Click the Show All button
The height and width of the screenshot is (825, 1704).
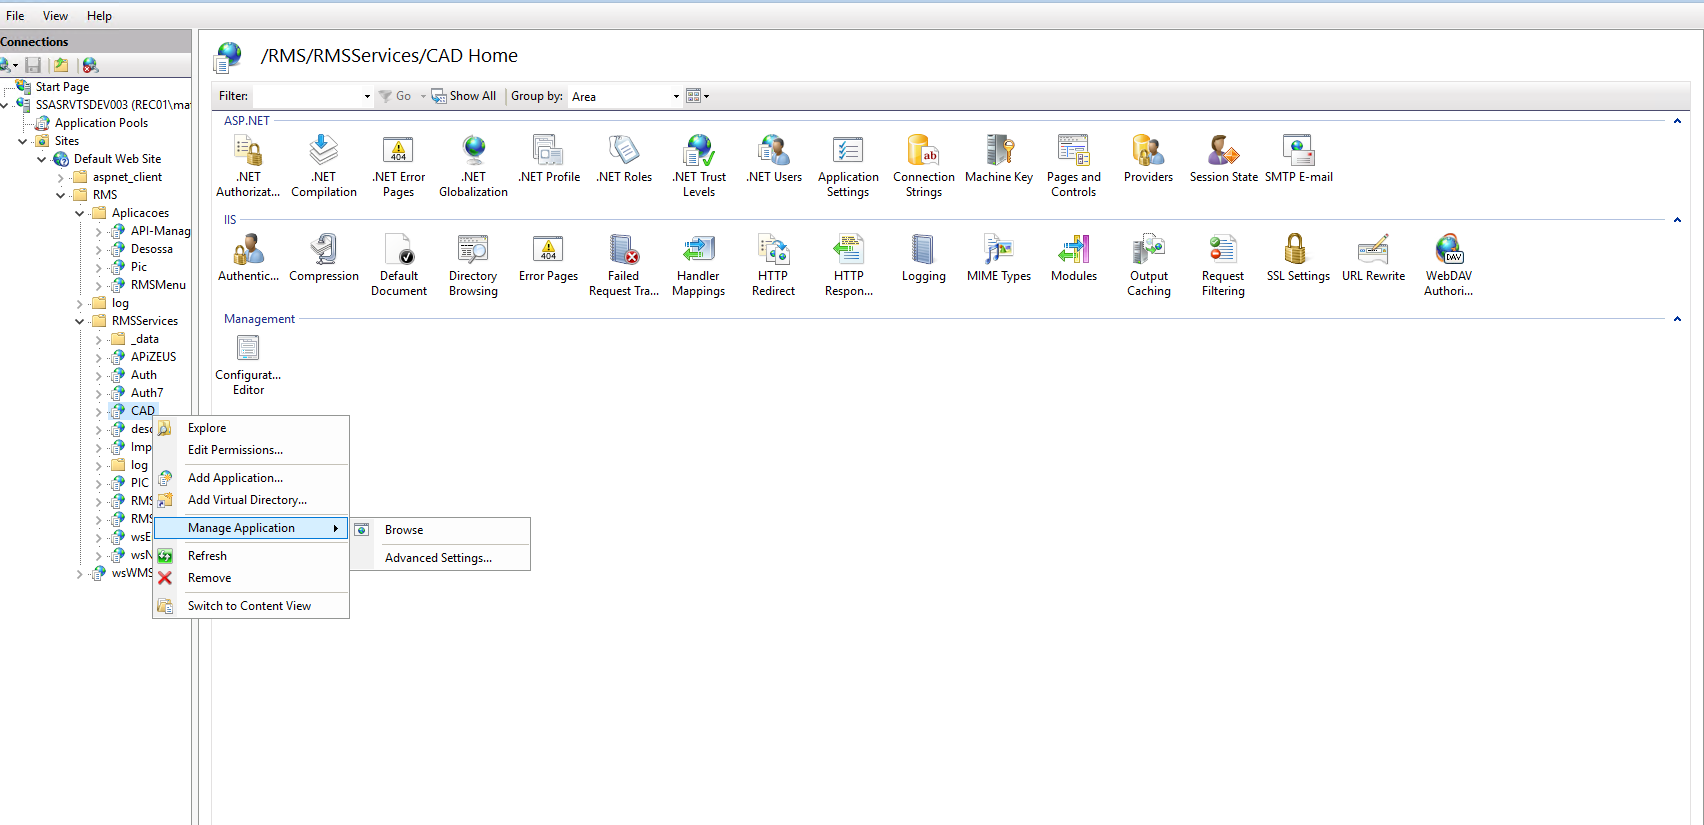click(x=464, y=96)
